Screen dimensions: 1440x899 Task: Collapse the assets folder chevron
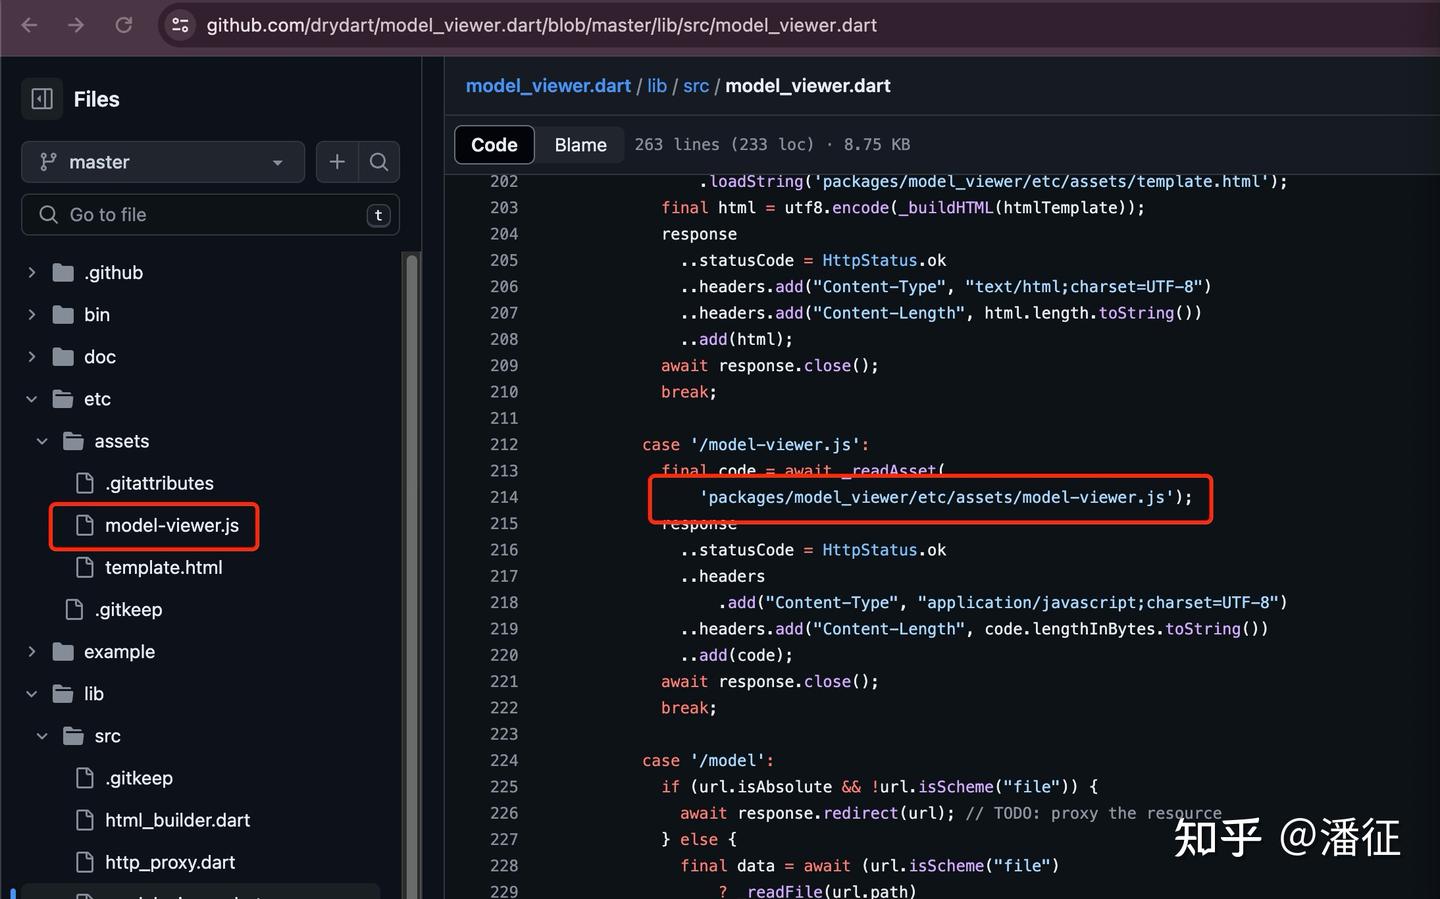(42, 441)
